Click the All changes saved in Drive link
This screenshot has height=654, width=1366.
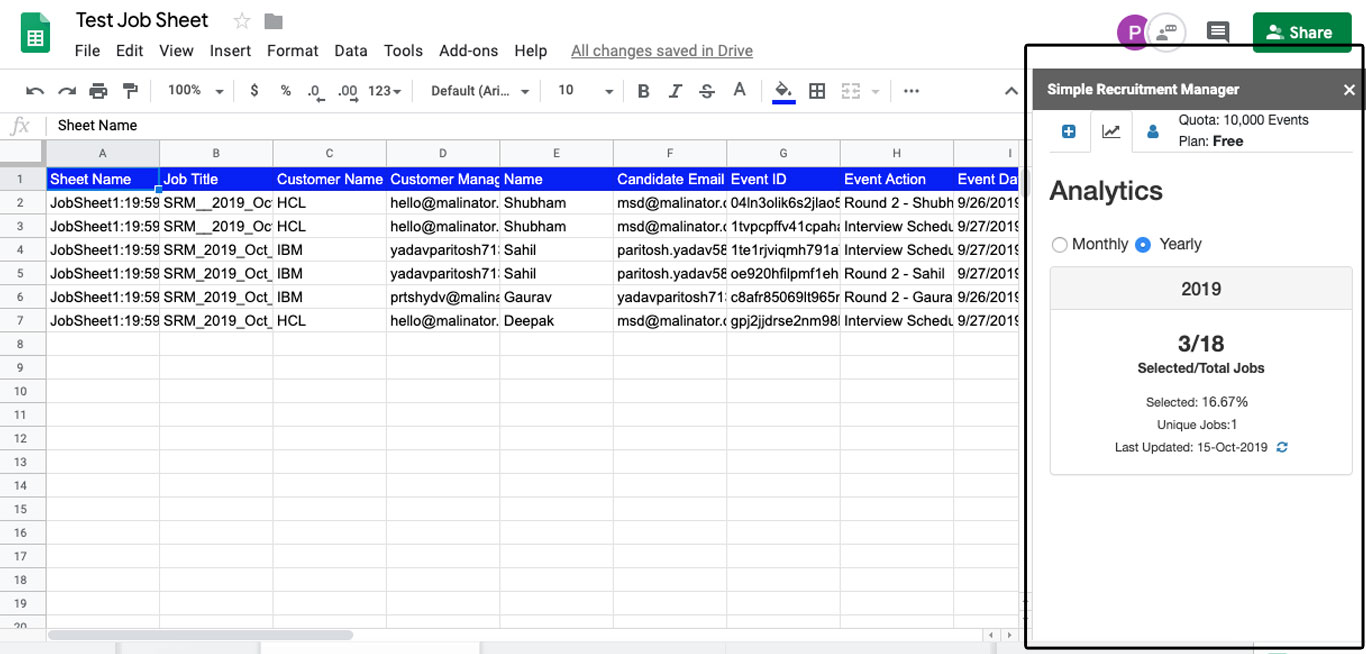[x=661, y=51]
